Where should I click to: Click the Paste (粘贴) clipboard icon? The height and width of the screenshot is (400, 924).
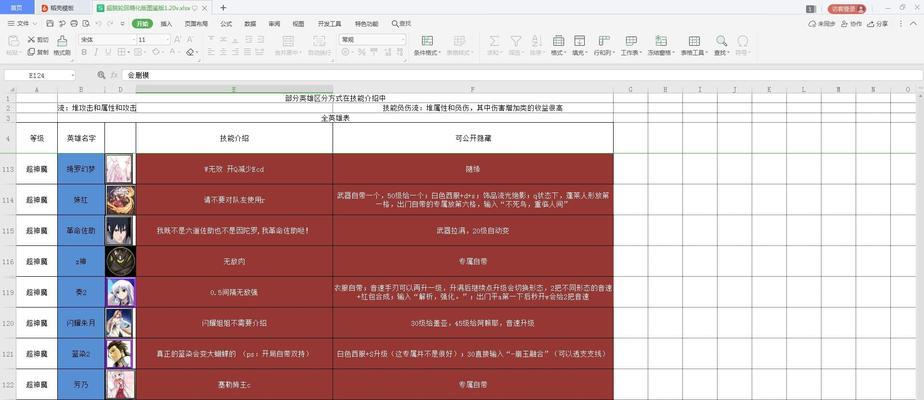click(x=13, y=41)
